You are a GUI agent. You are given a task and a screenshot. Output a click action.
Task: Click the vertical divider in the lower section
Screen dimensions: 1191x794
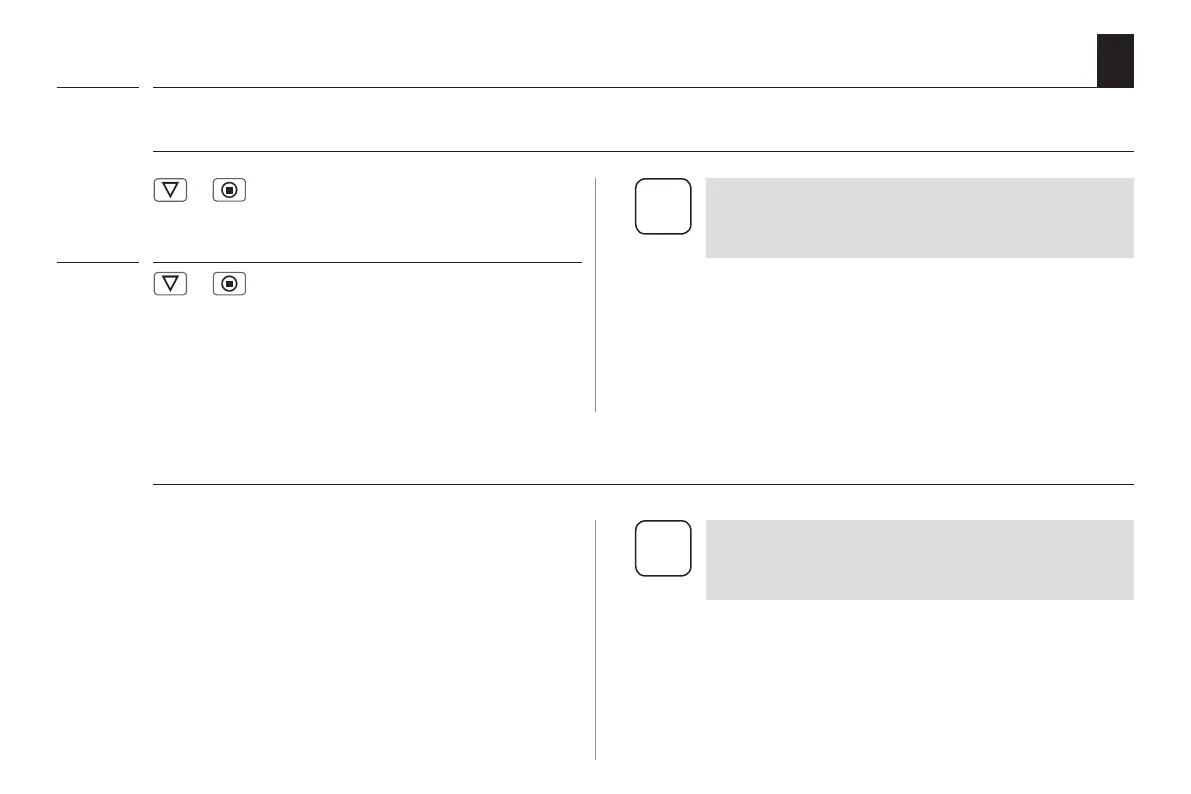[596, 640]
